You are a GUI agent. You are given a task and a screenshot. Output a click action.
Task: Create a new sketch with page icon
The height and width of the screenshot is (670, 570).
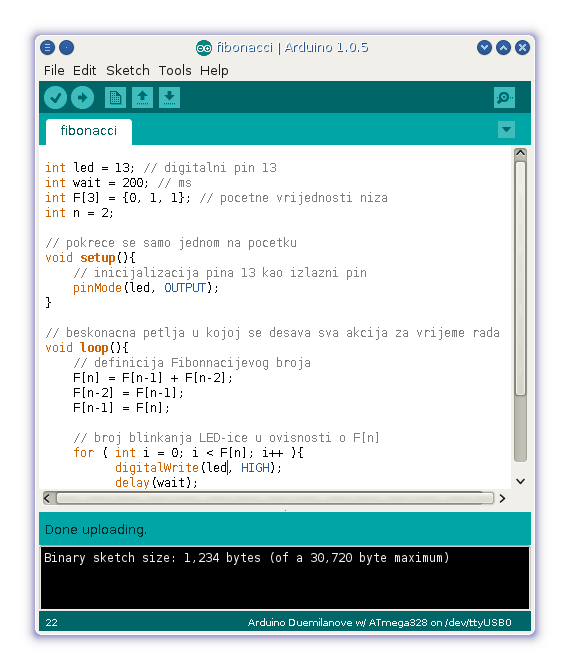(115, 98)
